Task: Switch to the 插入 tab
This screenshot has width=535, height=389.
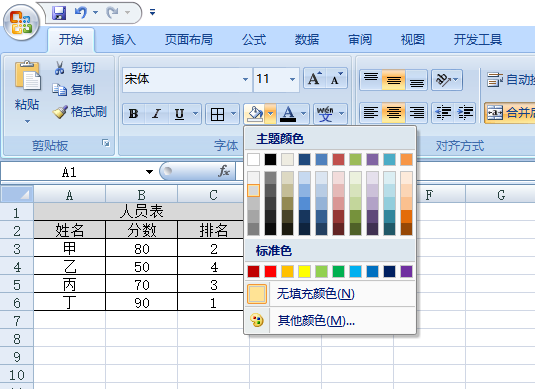Action: click(x=124, y=40)
